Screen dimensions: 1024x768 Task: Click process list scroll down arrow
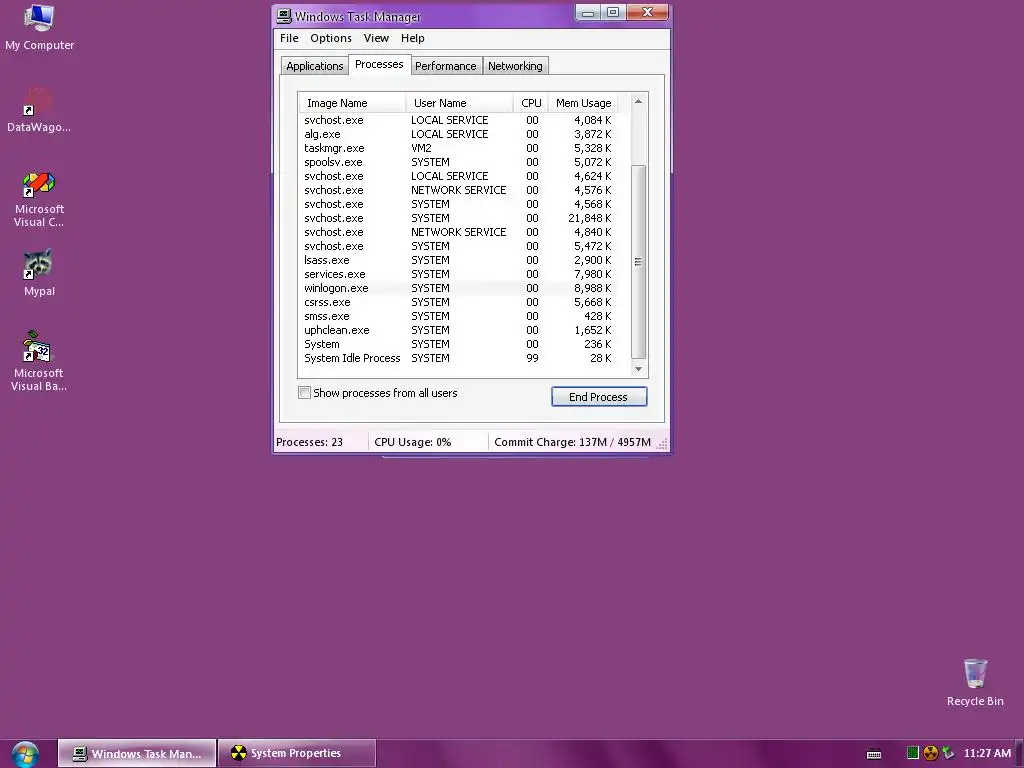pyautogui.click(x=638, y=369)
